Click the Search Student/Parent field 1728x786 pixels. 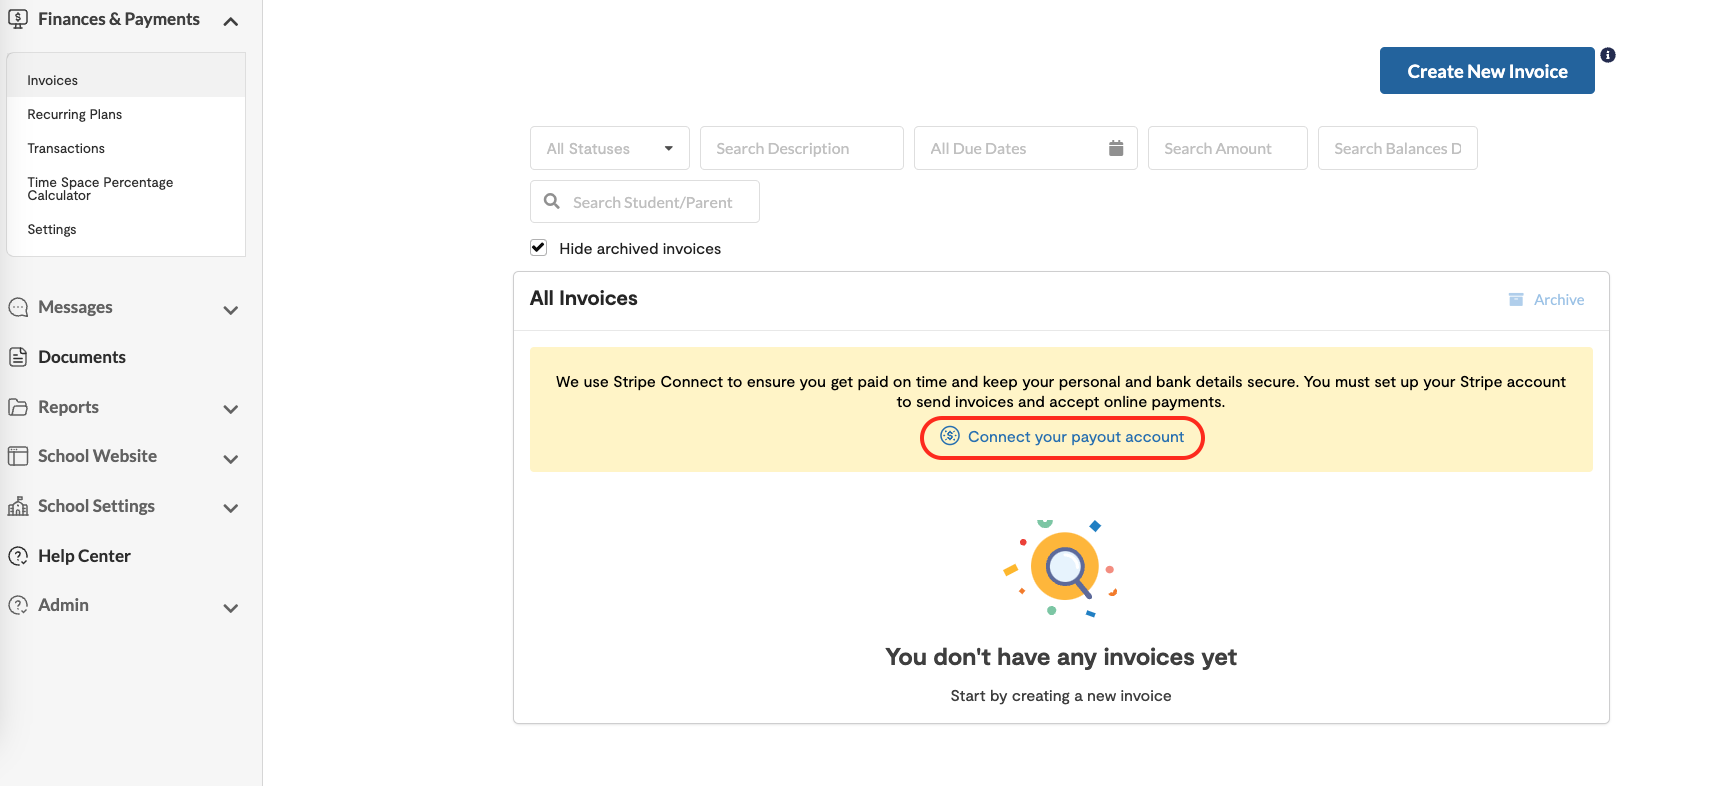645,202
